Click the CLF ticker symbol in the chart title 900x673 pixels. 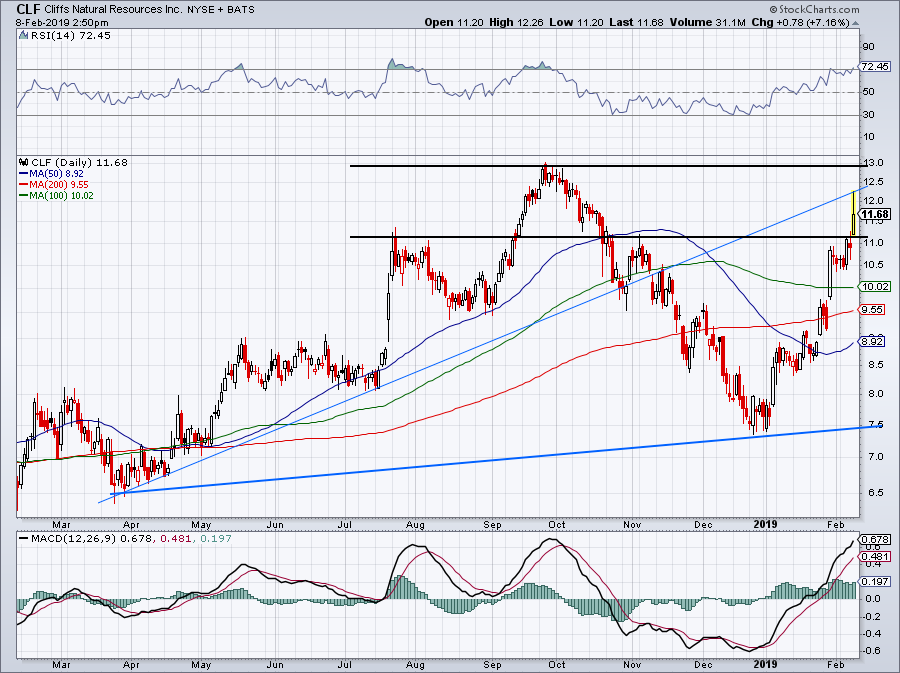tap(29, 9)
